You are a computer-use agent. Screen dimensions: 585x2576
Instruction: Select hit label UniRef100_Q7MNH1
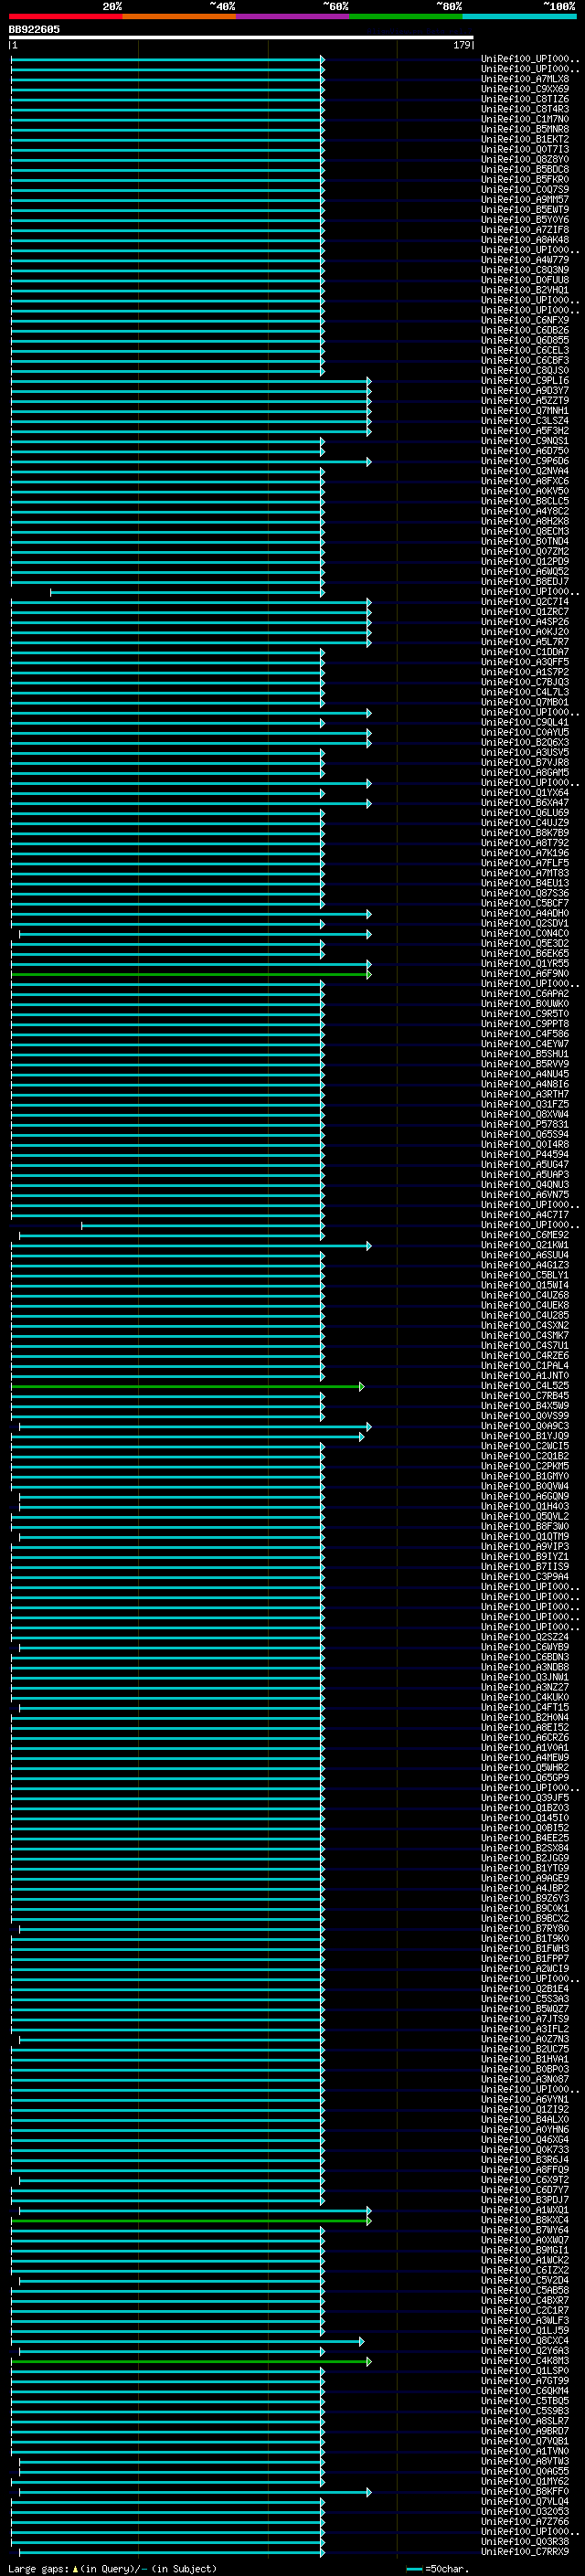525,410
